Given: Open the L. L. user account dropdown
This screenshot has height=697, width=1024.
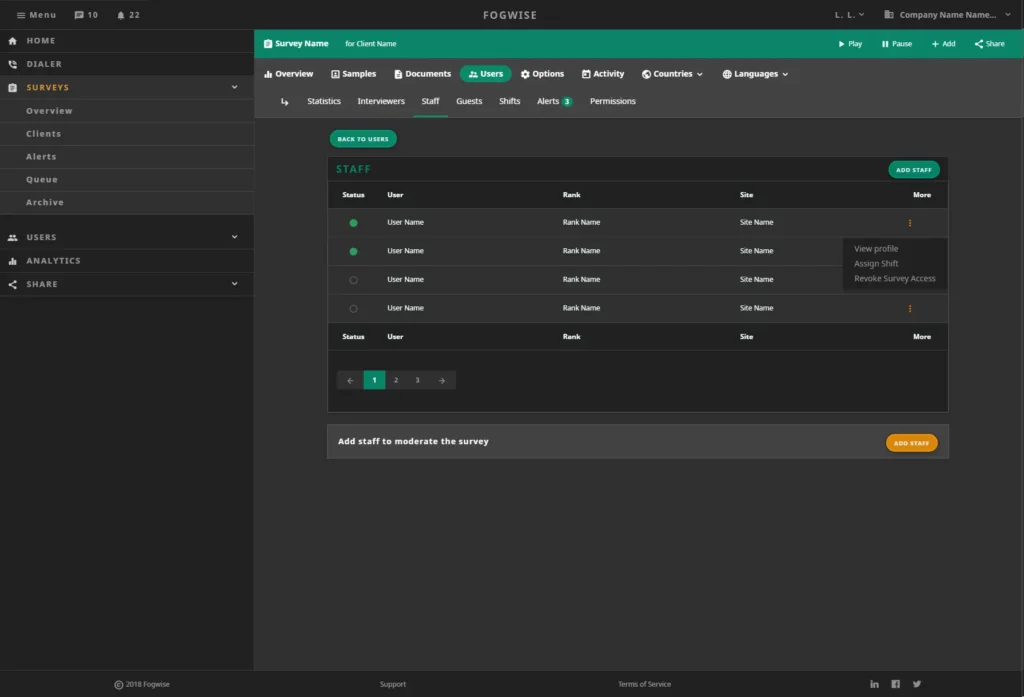Looking at the screenshot, I should (x=849, y=14).
